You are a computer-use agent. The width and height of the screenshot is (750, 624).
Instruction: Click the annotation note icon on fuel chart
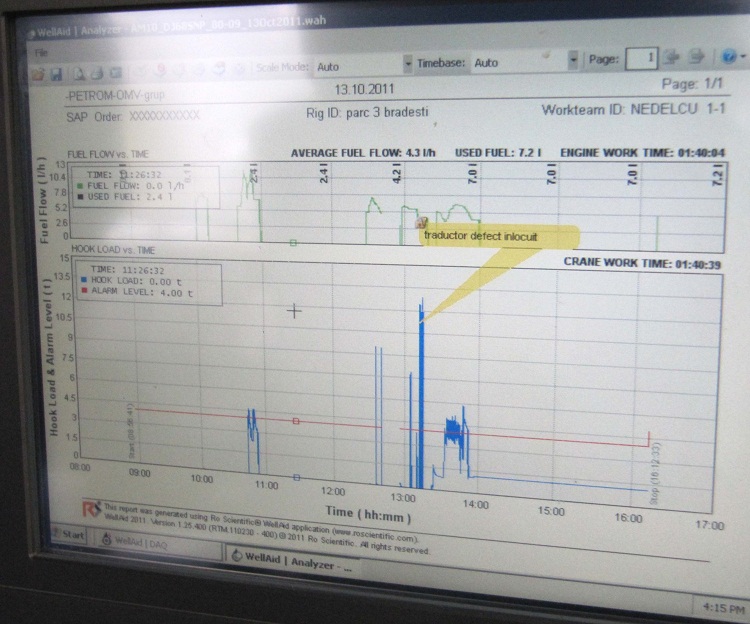tap(421, 223)
